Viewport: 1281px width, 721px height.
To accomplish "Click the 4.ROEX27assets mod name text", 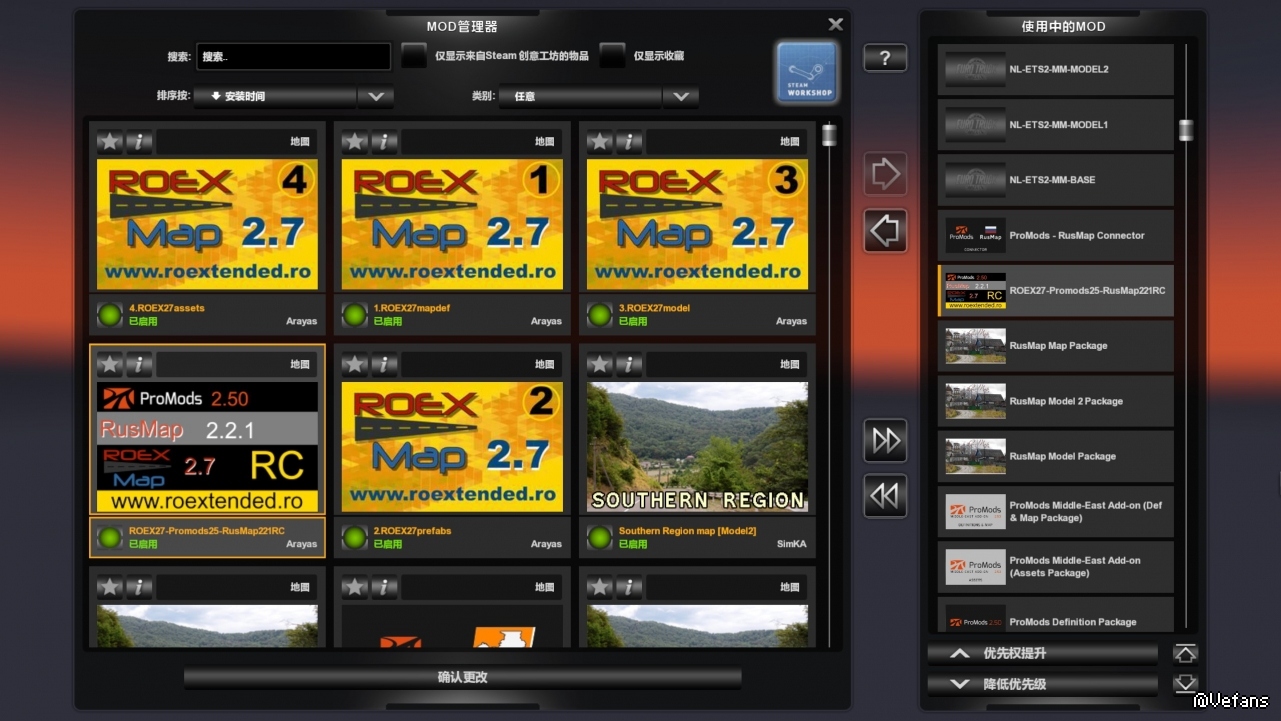I will 166,308.
